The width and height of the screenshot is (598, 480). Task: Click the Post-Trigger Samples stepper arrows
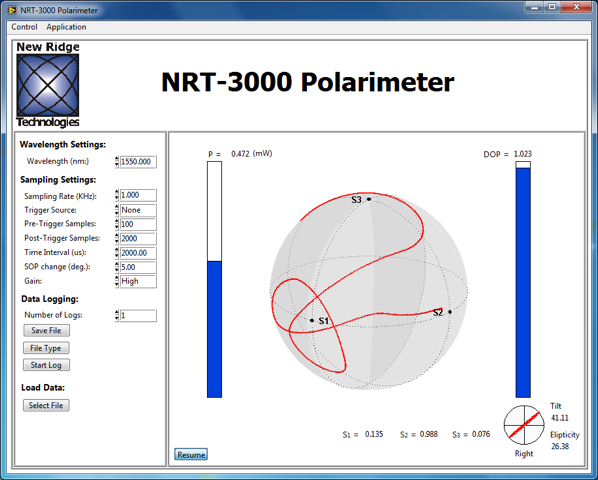117,239
